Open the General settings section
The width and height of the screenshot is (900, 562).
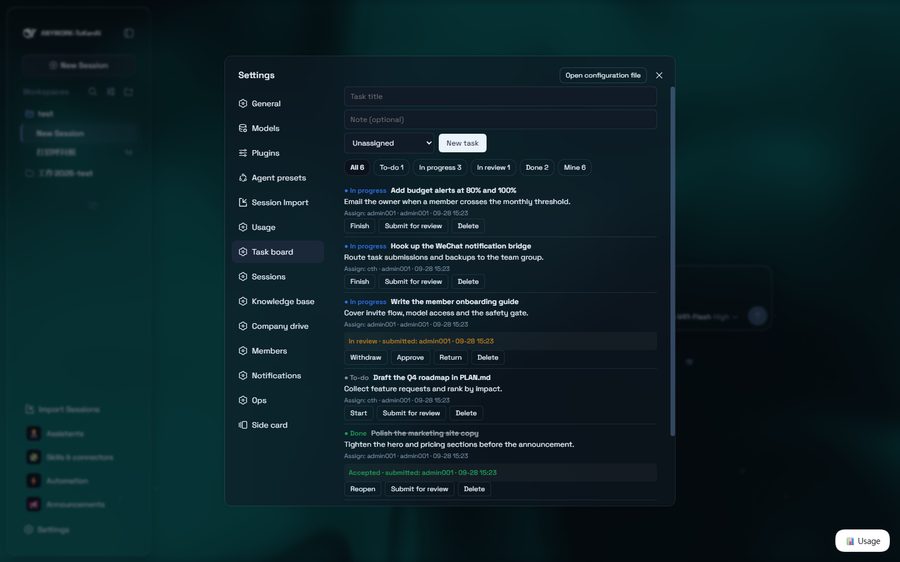[x=278, y=103]
